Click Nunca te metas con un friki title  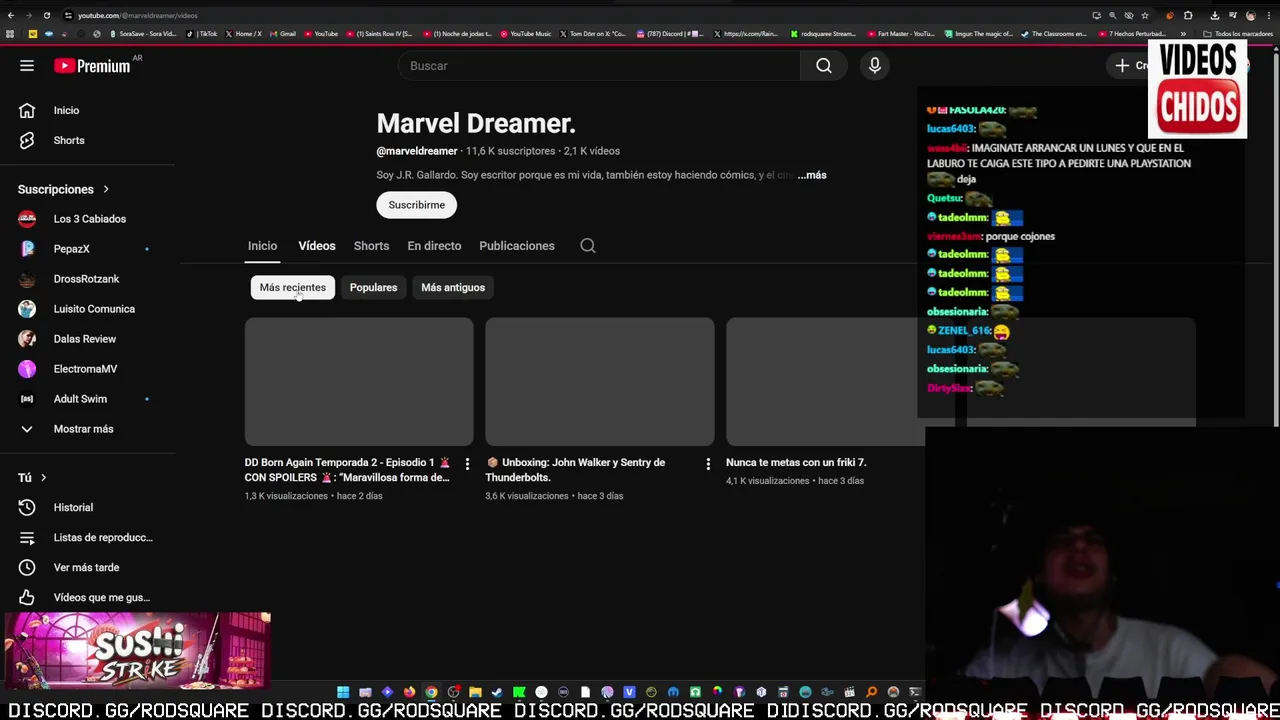[796, 463]
